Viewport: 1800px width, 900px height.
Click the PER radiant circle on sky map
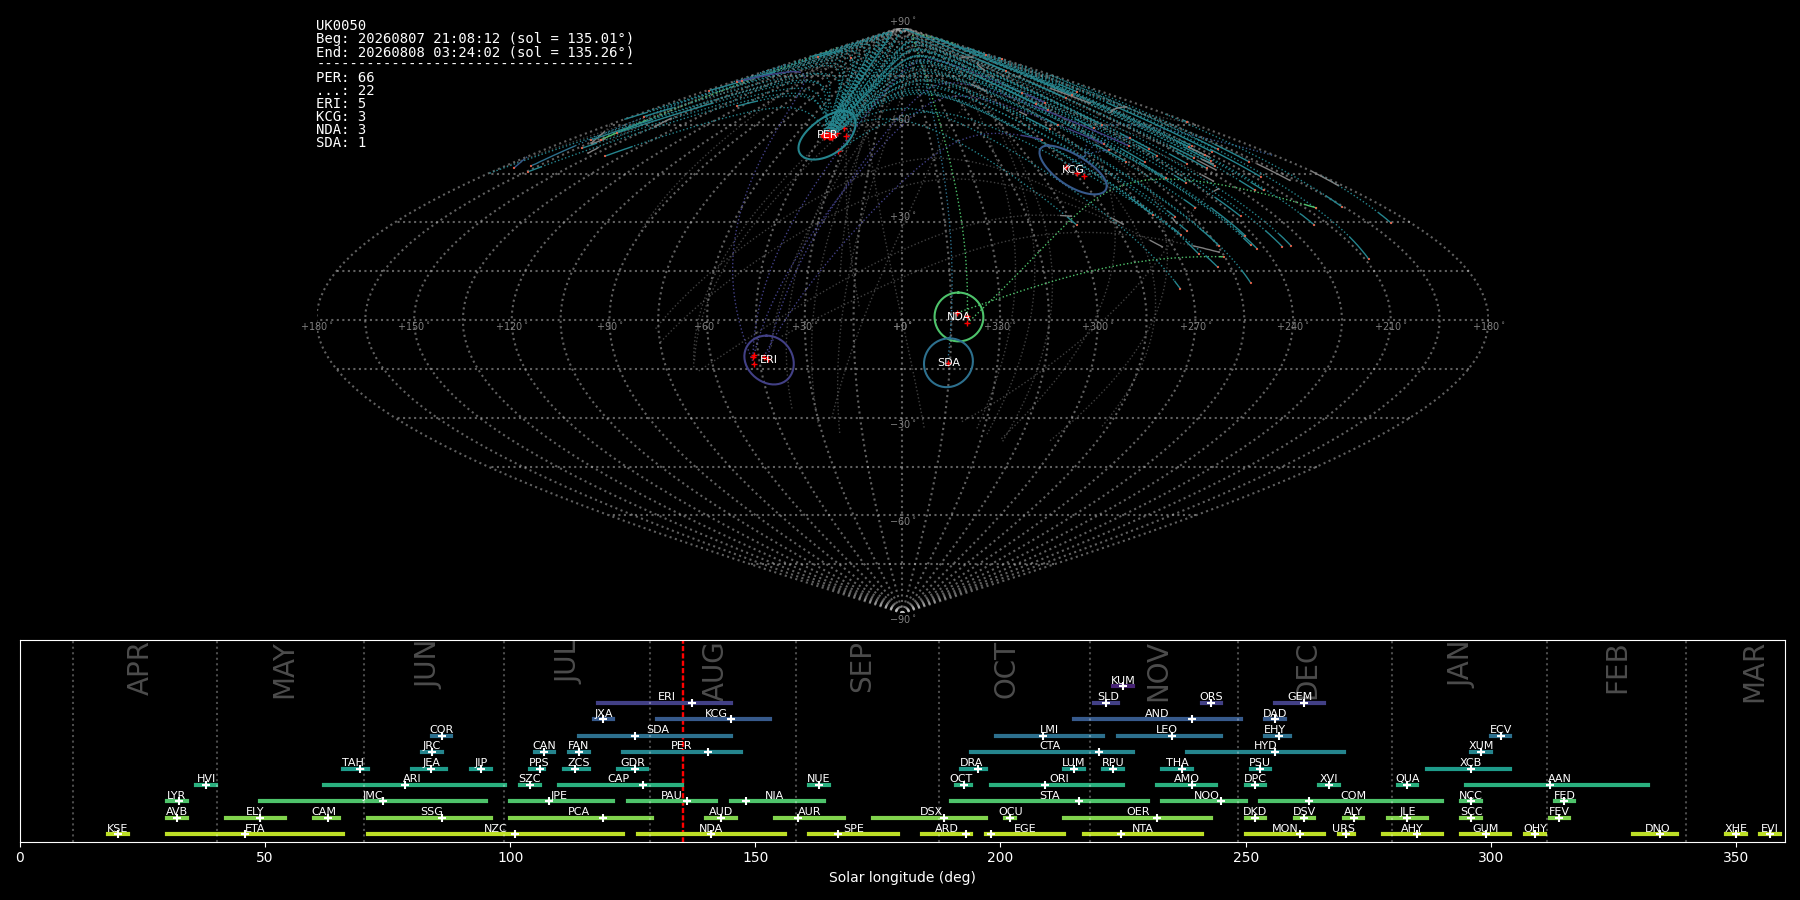826,136
